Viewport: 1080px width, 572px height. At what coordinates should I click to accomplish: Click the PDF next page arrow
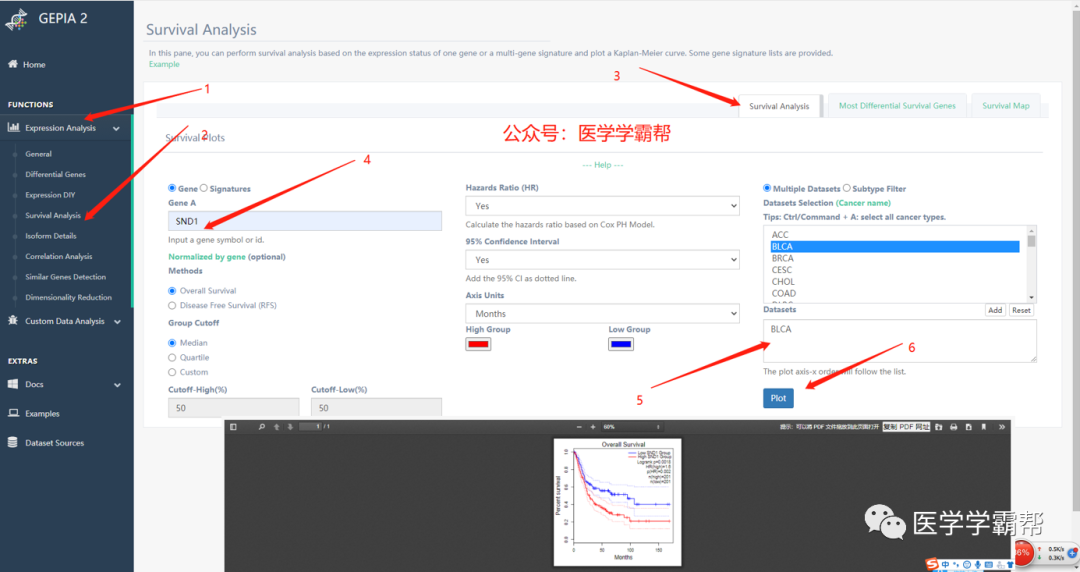coord(290,427)
